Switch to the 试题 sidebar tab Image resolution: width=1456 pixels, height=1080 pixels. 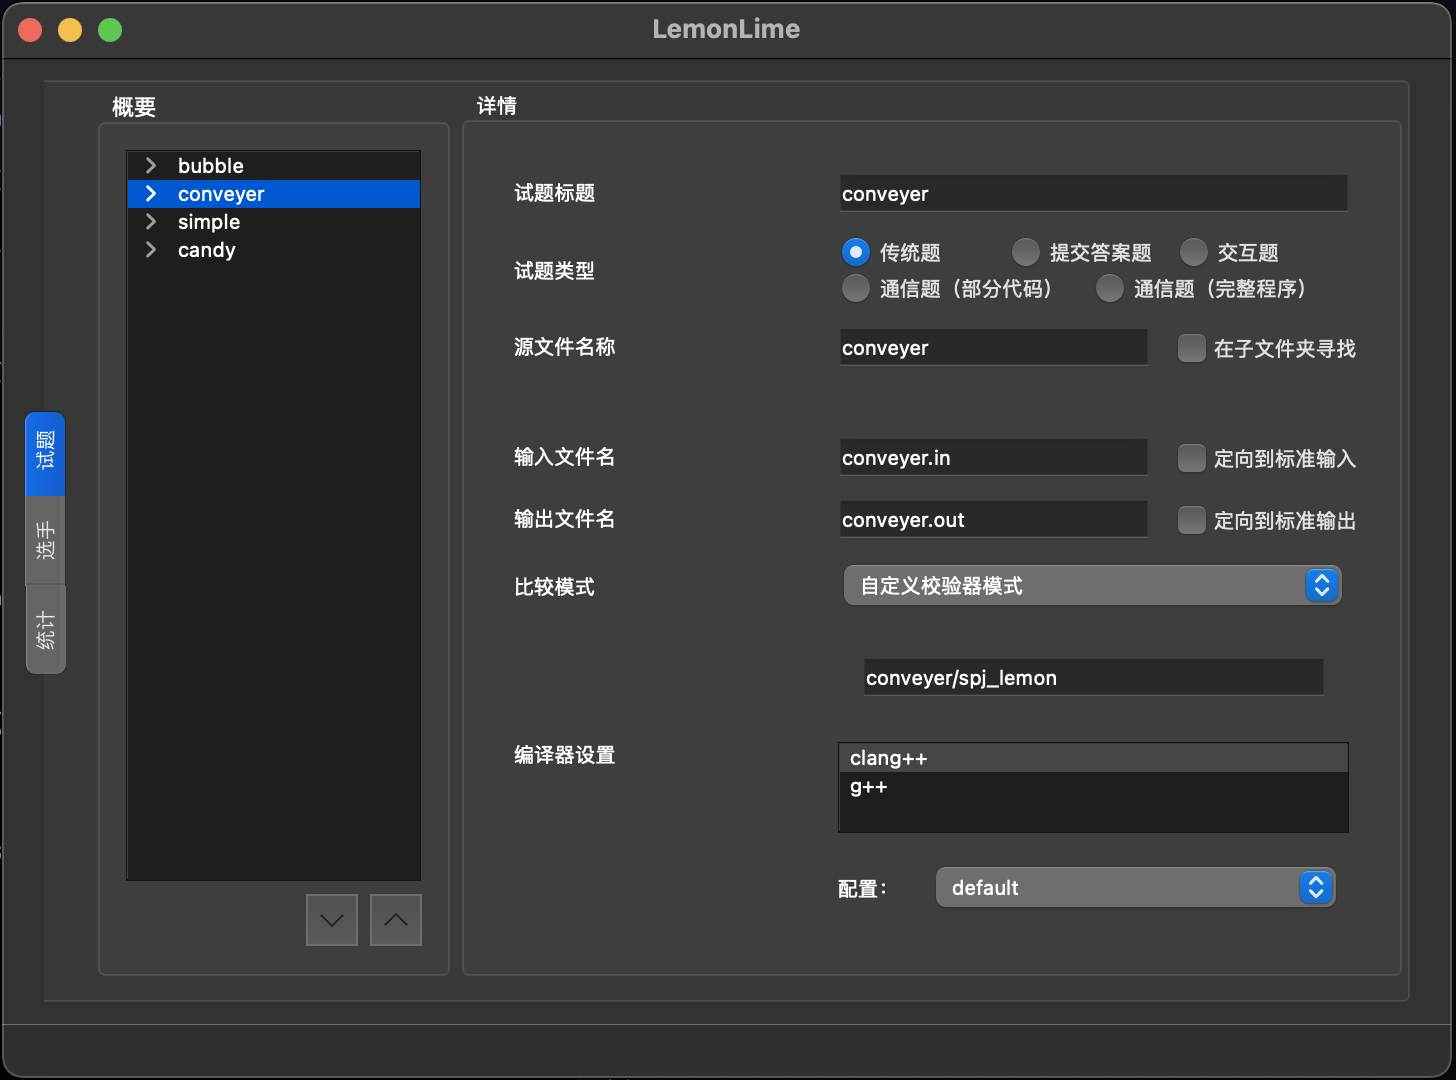45,453
